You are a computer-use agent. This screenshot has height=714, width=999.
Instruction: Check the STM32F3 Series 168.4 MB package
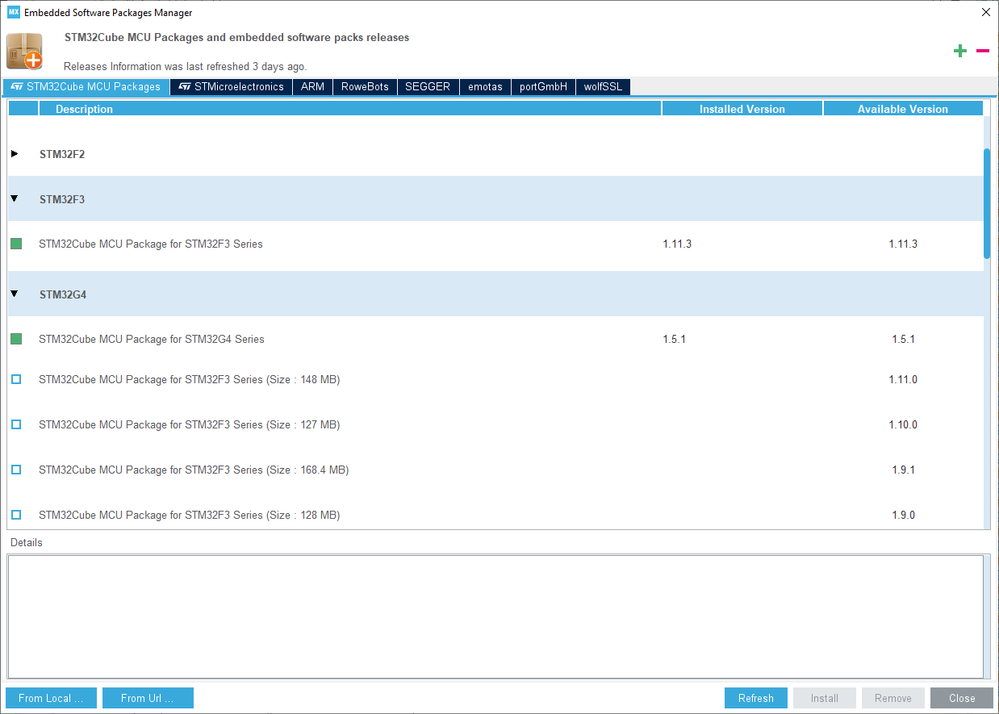17,469
